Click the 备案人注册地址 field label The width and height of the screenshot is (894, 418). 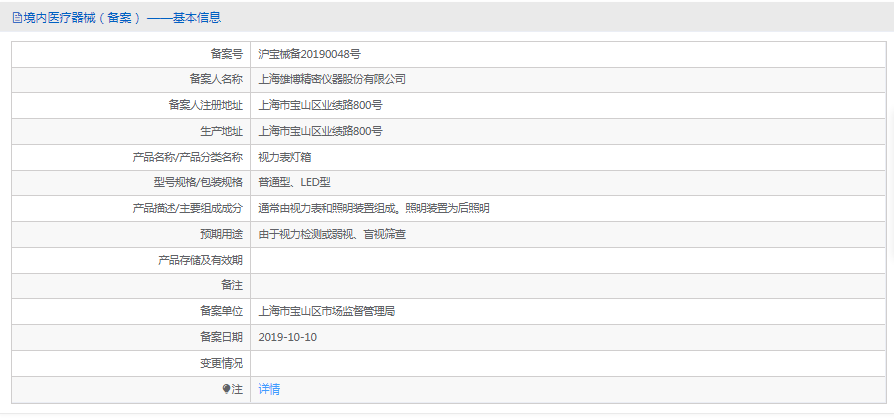(205, 105)
